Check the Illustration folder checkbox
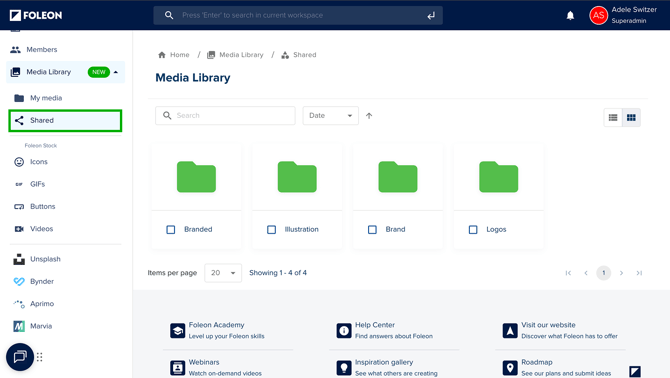The width and height of the screenshot is (670, 378). pyautogui.click(x=271, y=230)
